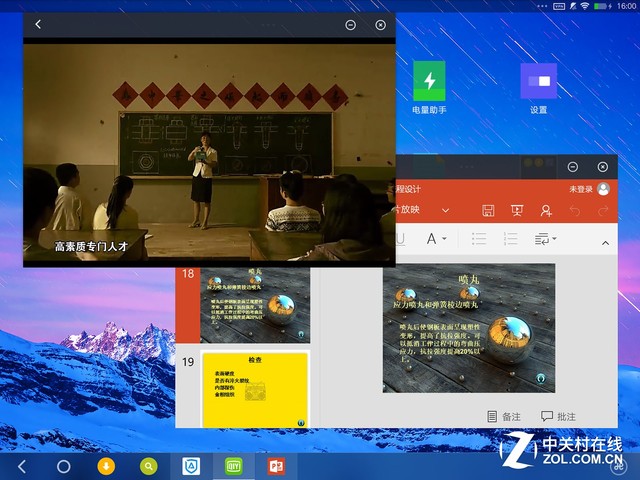Expand the font color A dropdown
Screen dimensions: 640x480
point(443,239)
